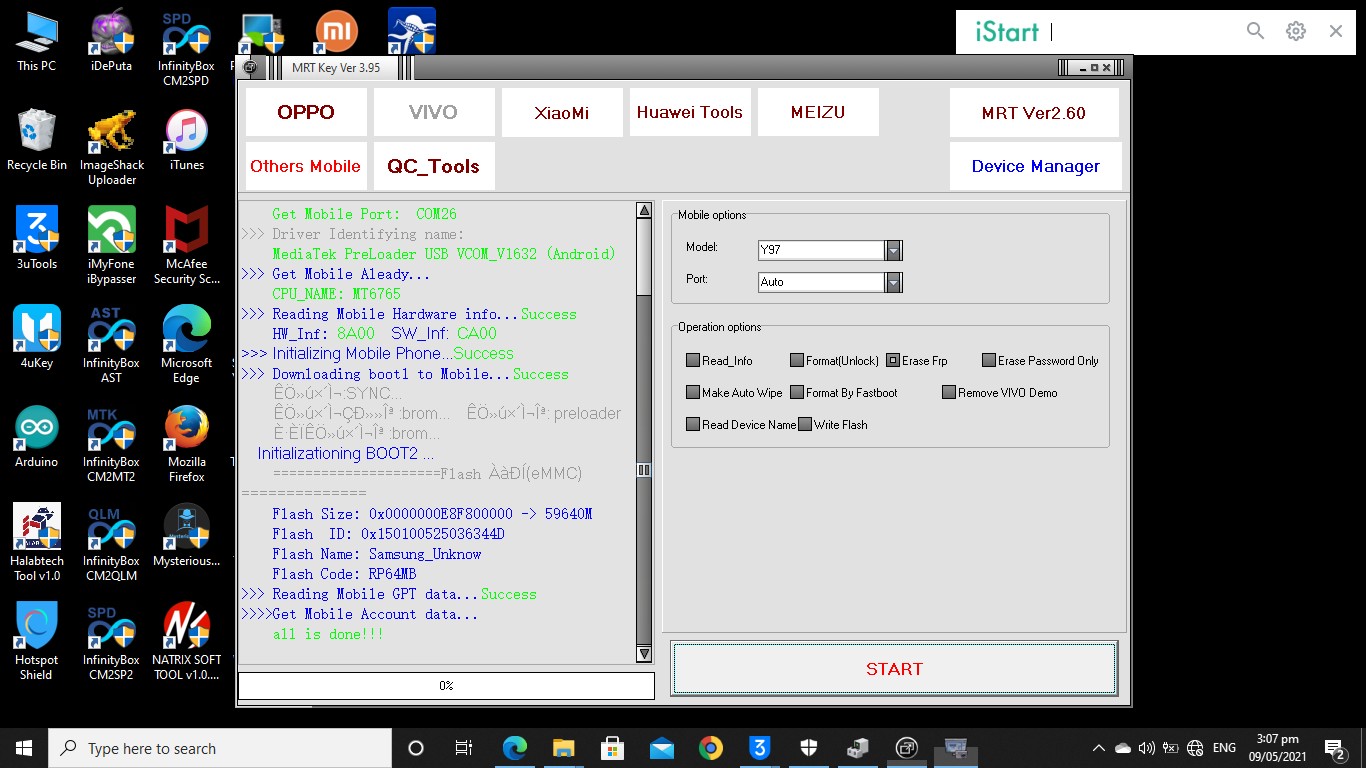Switch to the OPPO tab
Image resolution: width=1366 pixels, height=768 pixels.
pyautogui.click(x=306, y=112)
